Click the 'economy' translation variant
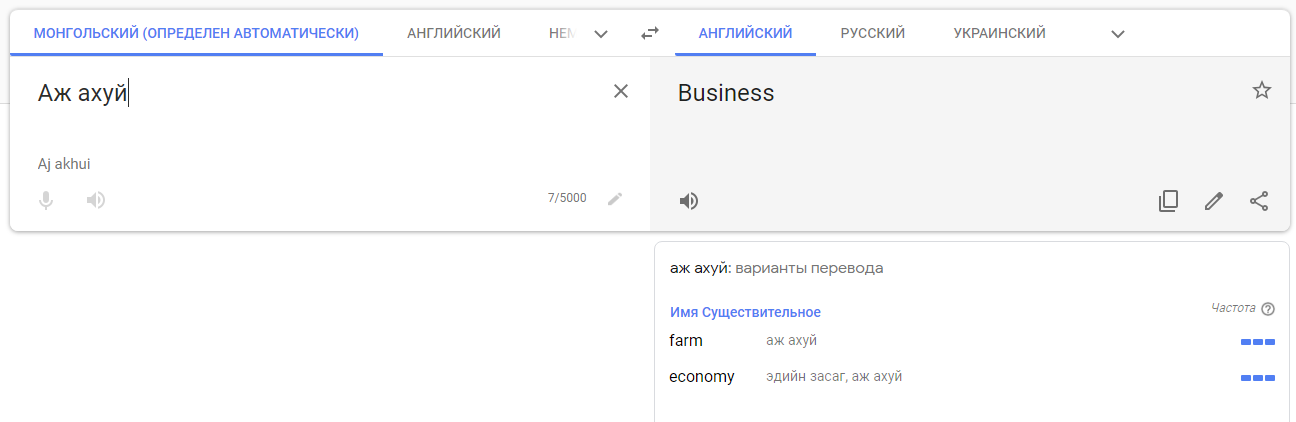 point(702,377)
